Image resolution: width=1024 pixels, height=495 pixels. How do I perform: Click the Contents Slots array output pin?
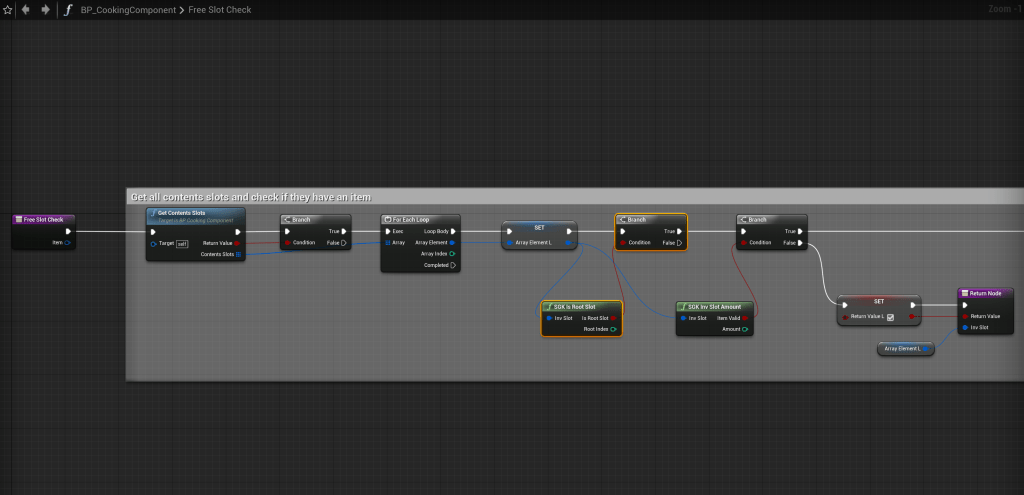[x=238, y=254]
